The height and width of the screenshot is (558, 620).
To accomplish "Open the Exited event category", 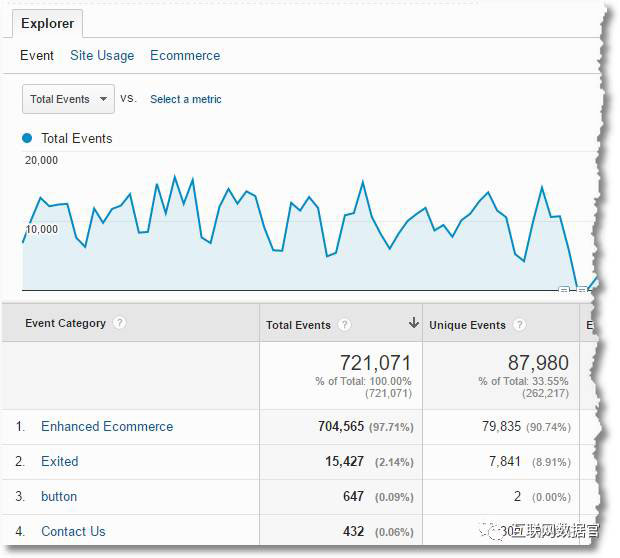I will click(59, 461).
